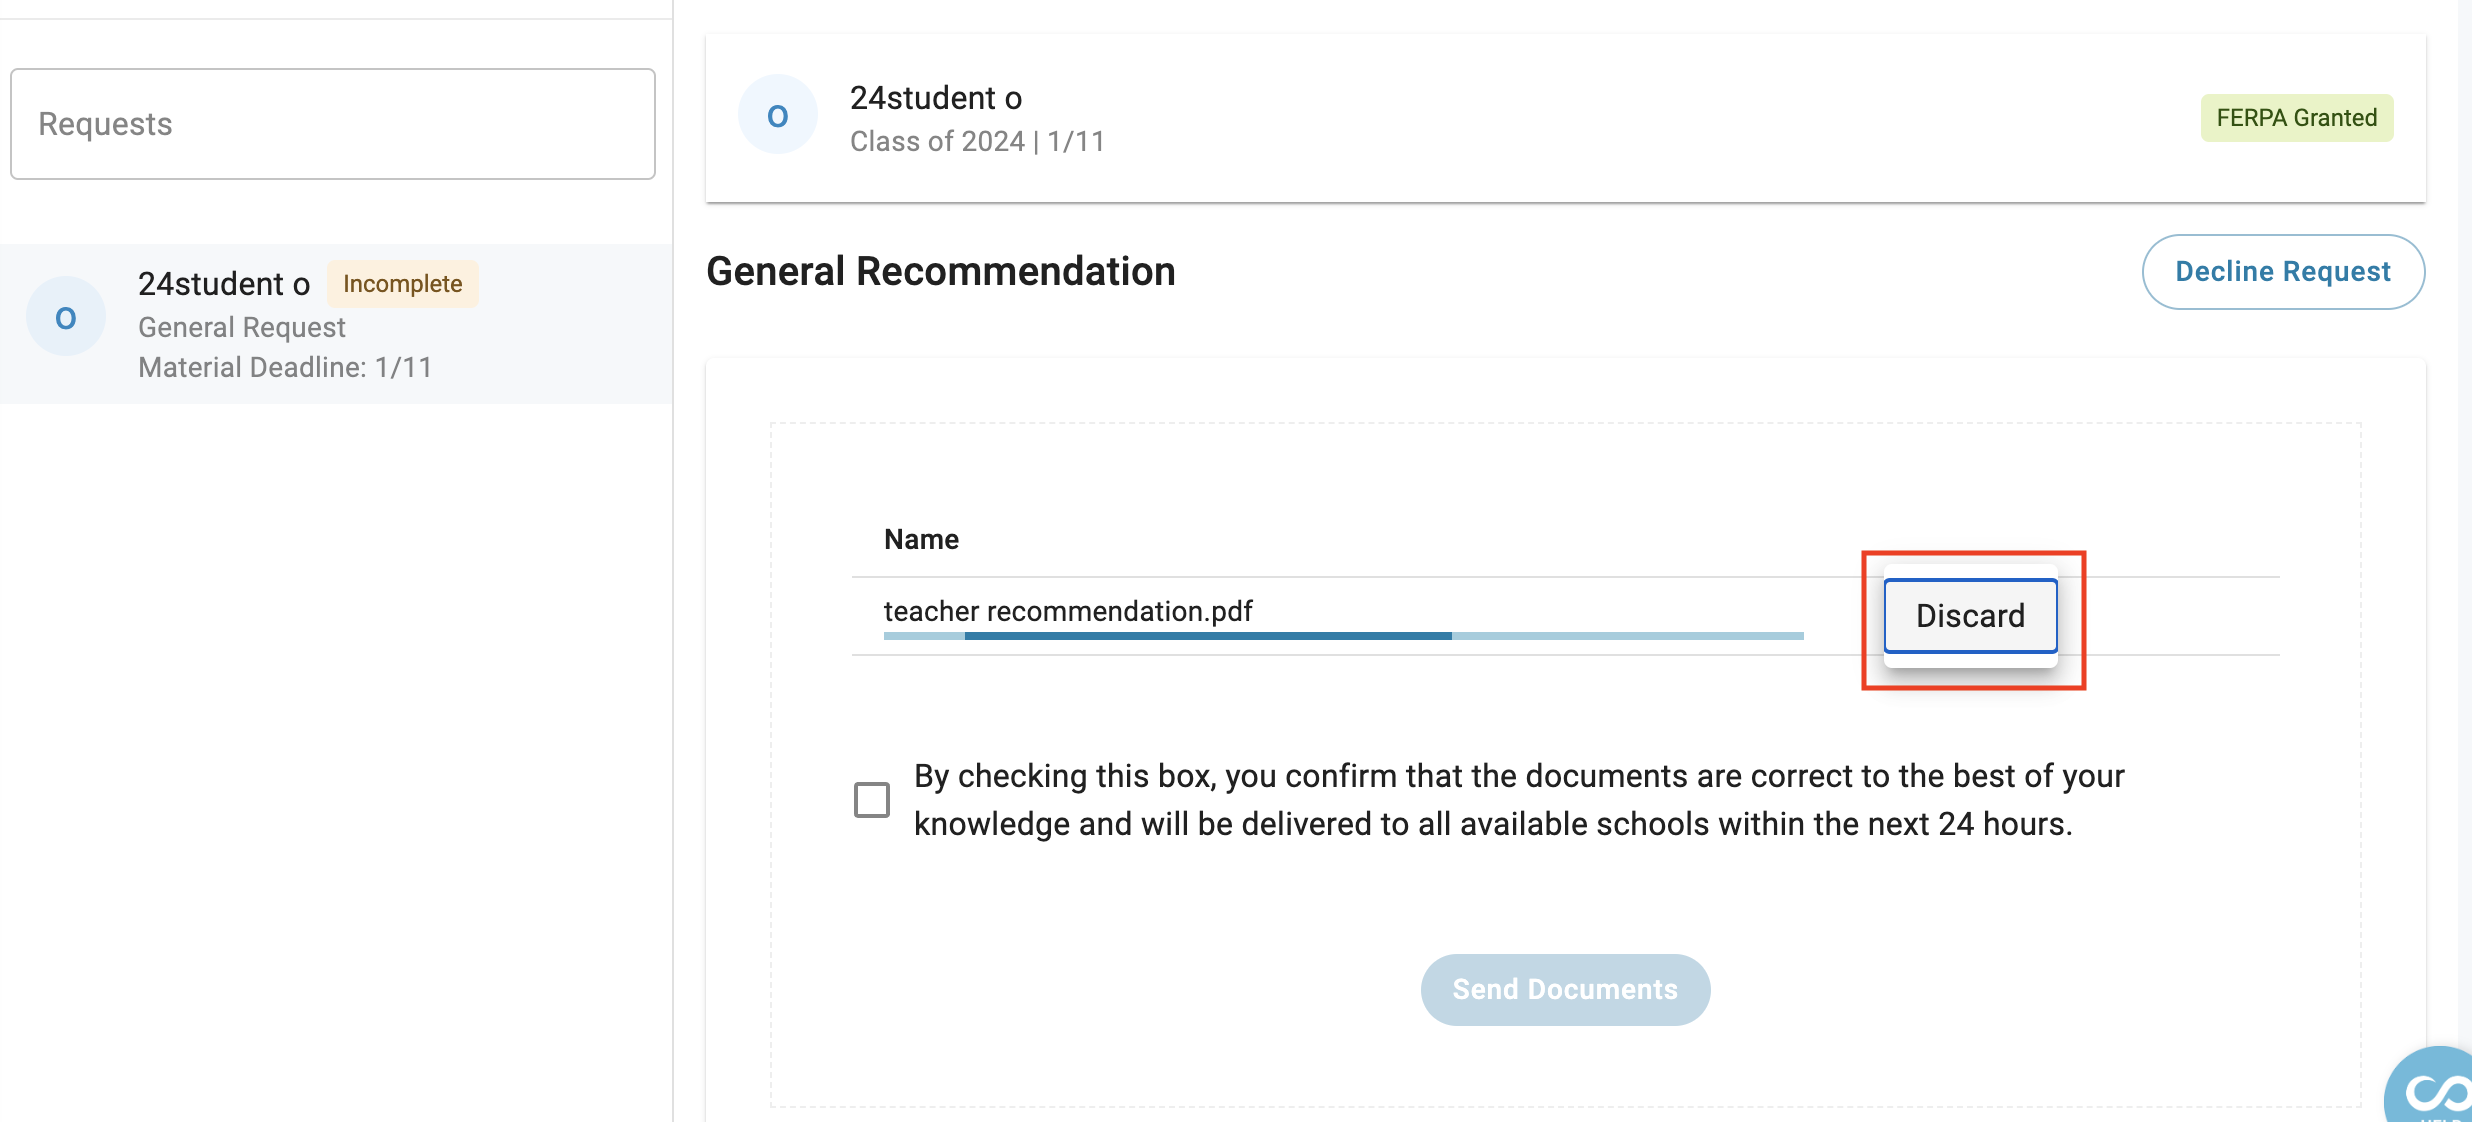Click the Name column header
The height and width of the screenshot is (1122, 2472).
pyautogui.click(x=921, y=540)
